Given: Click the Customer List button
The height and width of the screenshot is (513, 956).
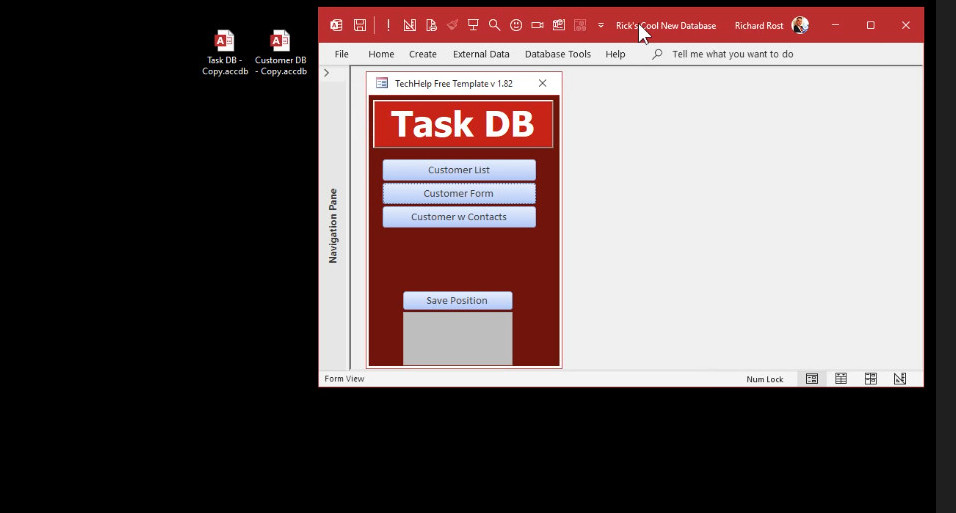Looking at the screenshot, I should tap(459, 170).
